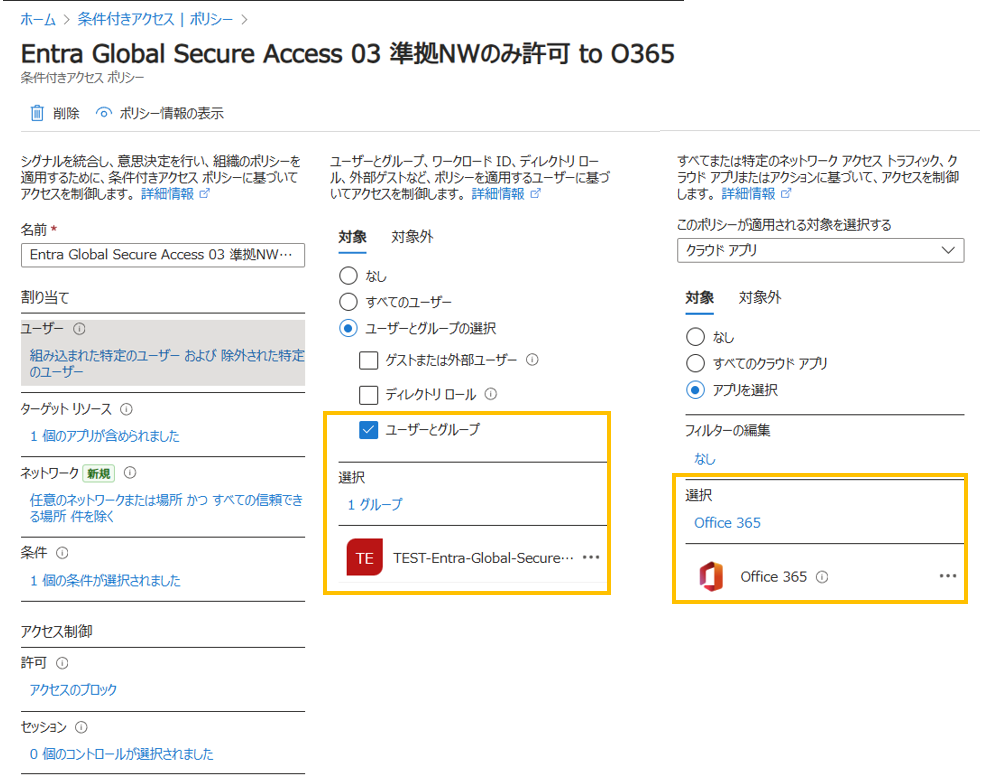Open ellipsis menu for TEST-Entra-Global-Secure group
The image size is (982, 775).
591,557
